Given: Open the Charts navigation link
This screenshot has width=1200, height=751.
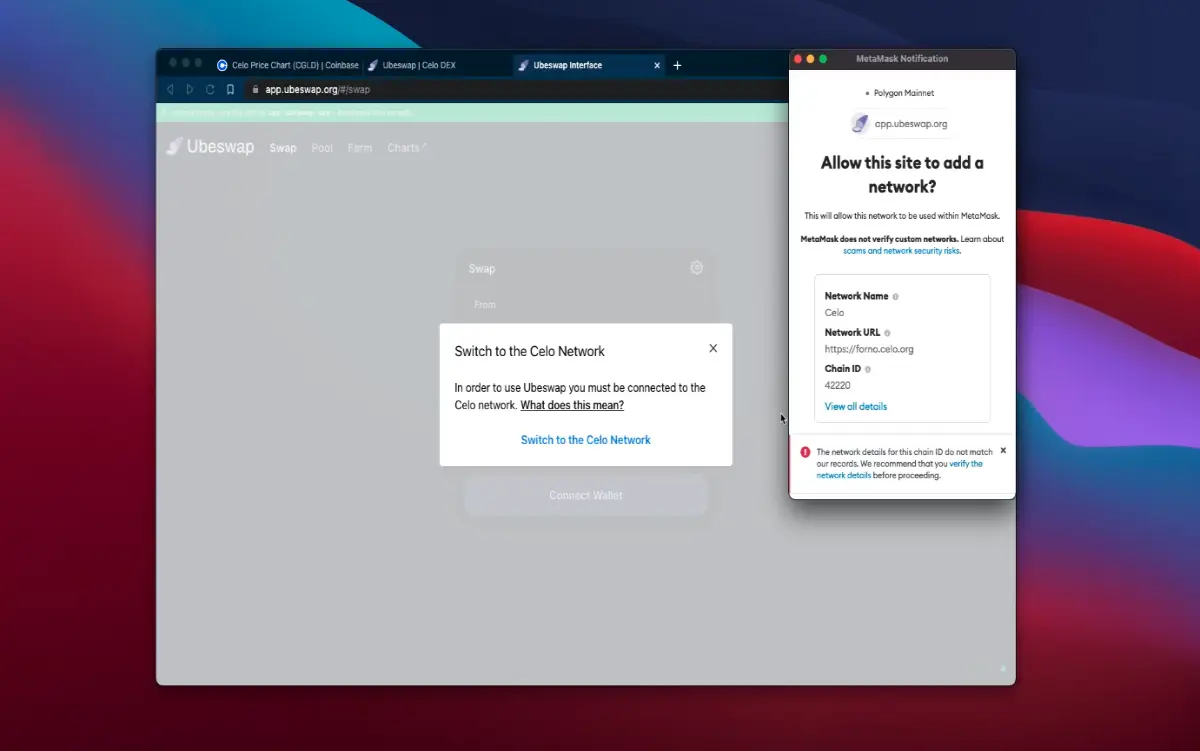Looking at the screenshot, I should [406, 148].
